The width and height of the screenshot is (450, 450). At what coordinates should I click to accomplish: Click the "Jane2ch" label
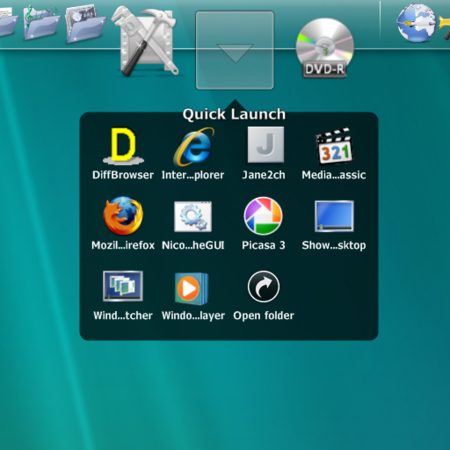pyautogui.click(x=264, y=175)
